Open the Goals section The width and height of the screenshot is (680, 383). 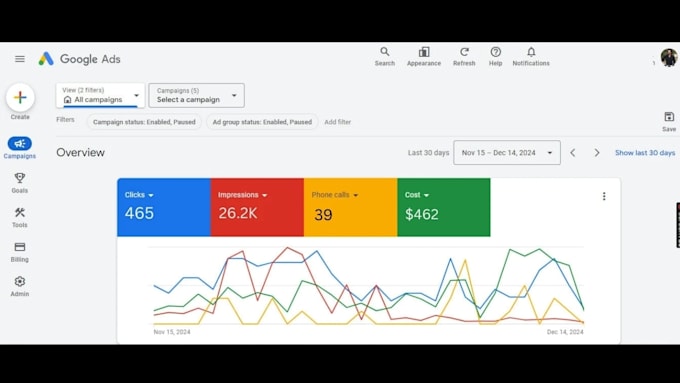[x=20, y=183]
